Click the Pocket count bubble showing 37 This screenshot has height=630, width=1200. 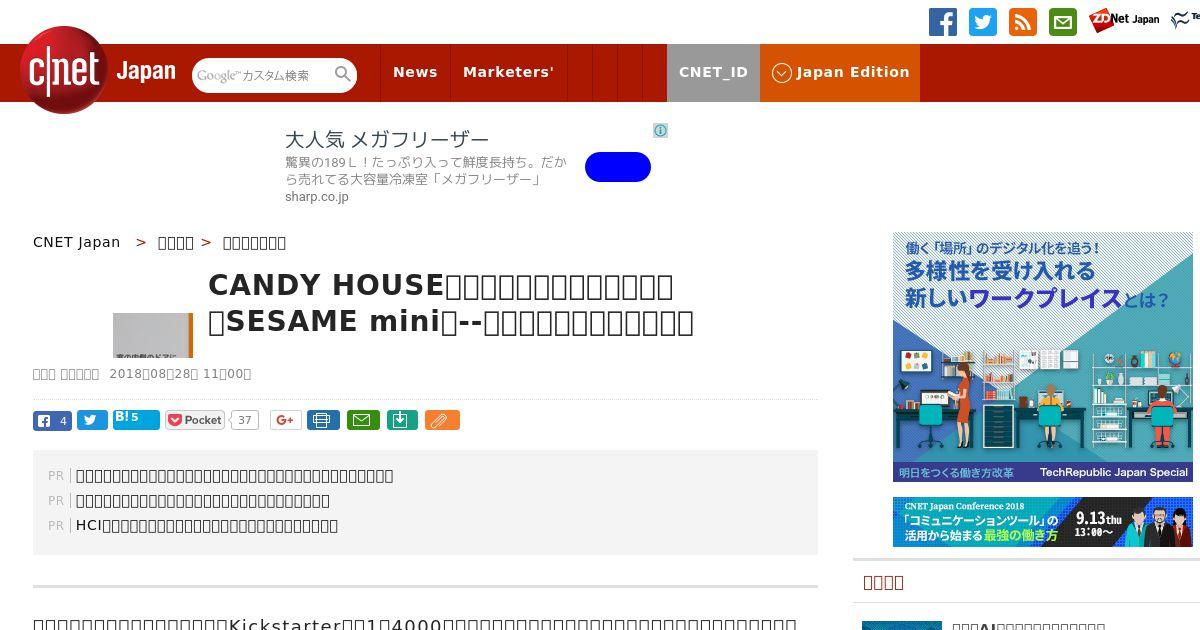[245, 420]
